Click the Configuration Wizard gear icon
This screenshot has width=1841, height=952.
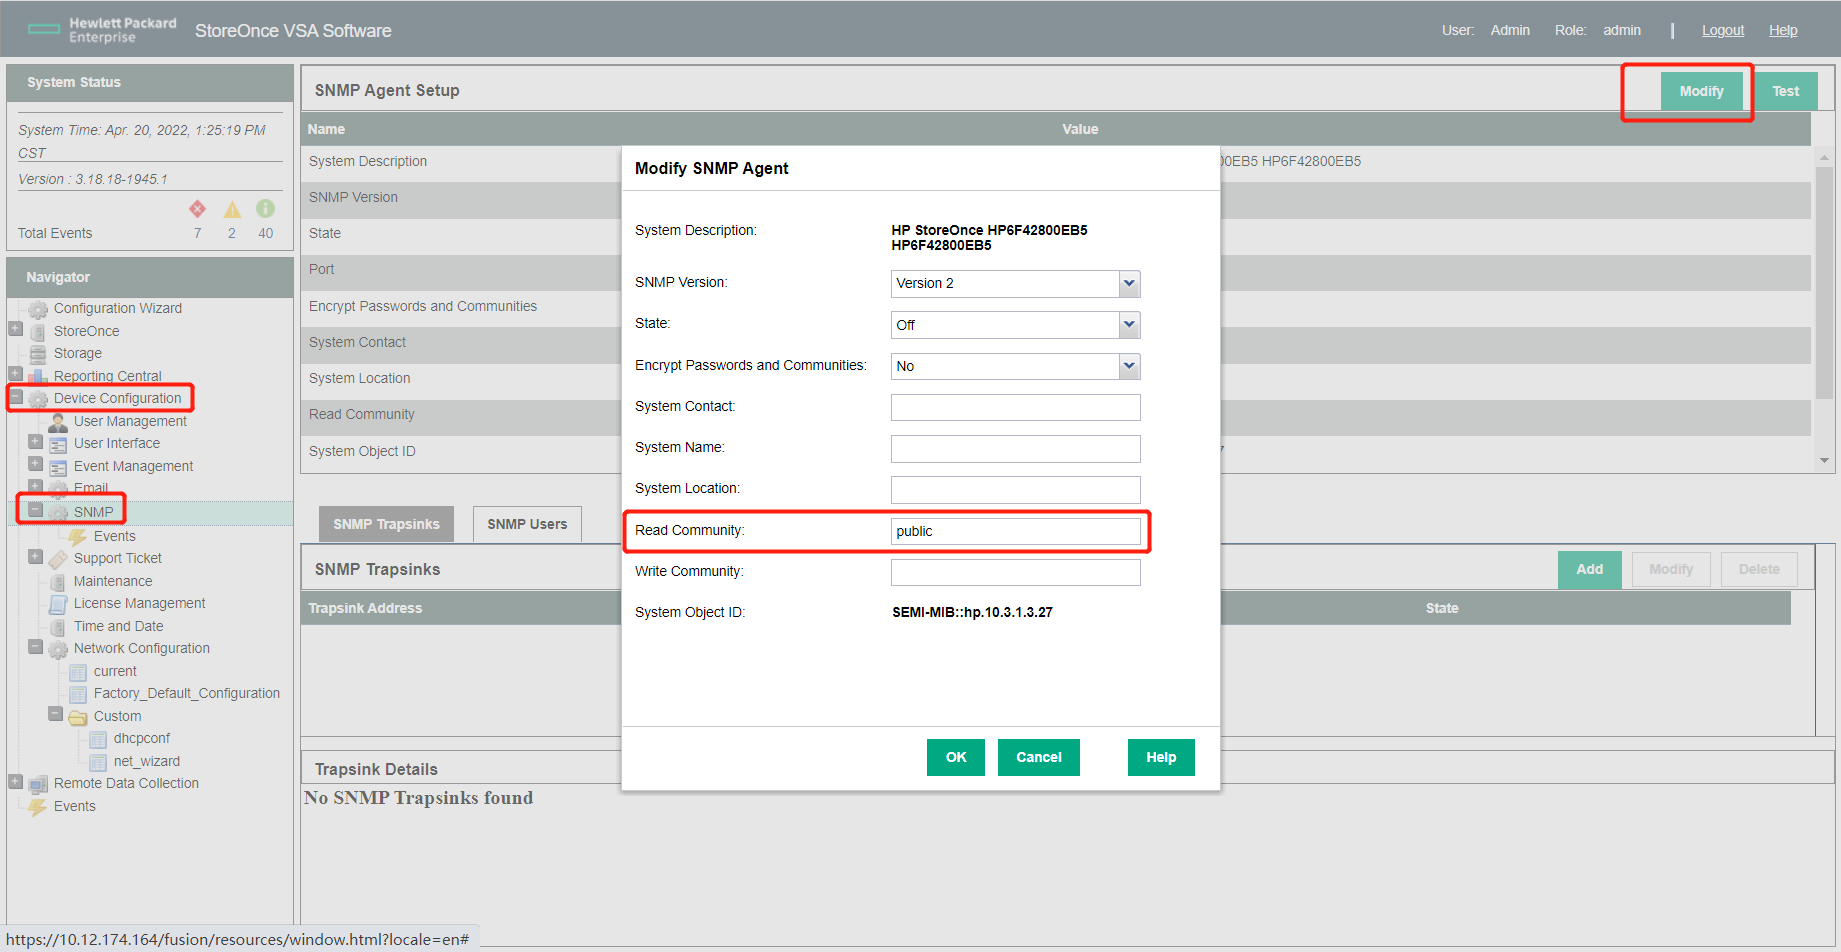(38, 309)
